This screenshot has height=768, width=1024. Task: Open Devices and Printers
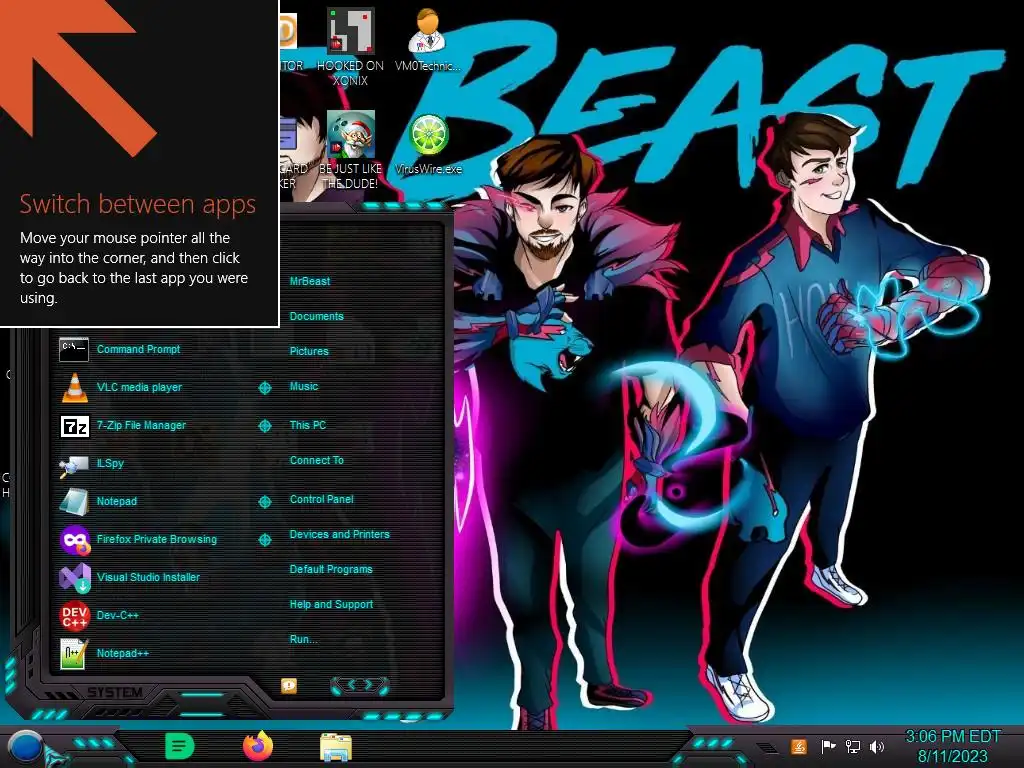[340, 534]
